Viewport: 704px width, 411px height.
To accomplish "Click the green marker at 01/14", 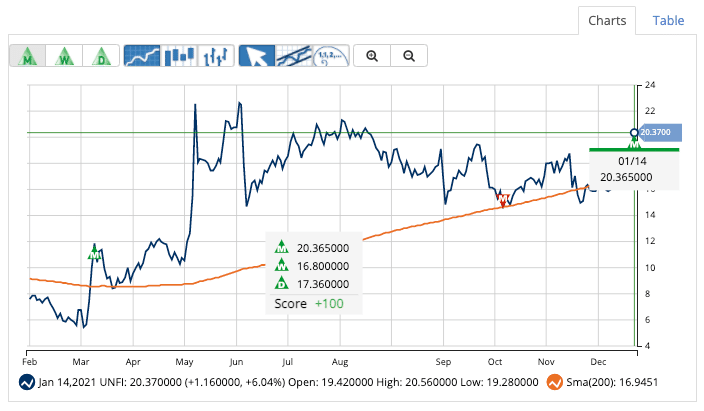I will pyautogui.click(x=634, y=143).
